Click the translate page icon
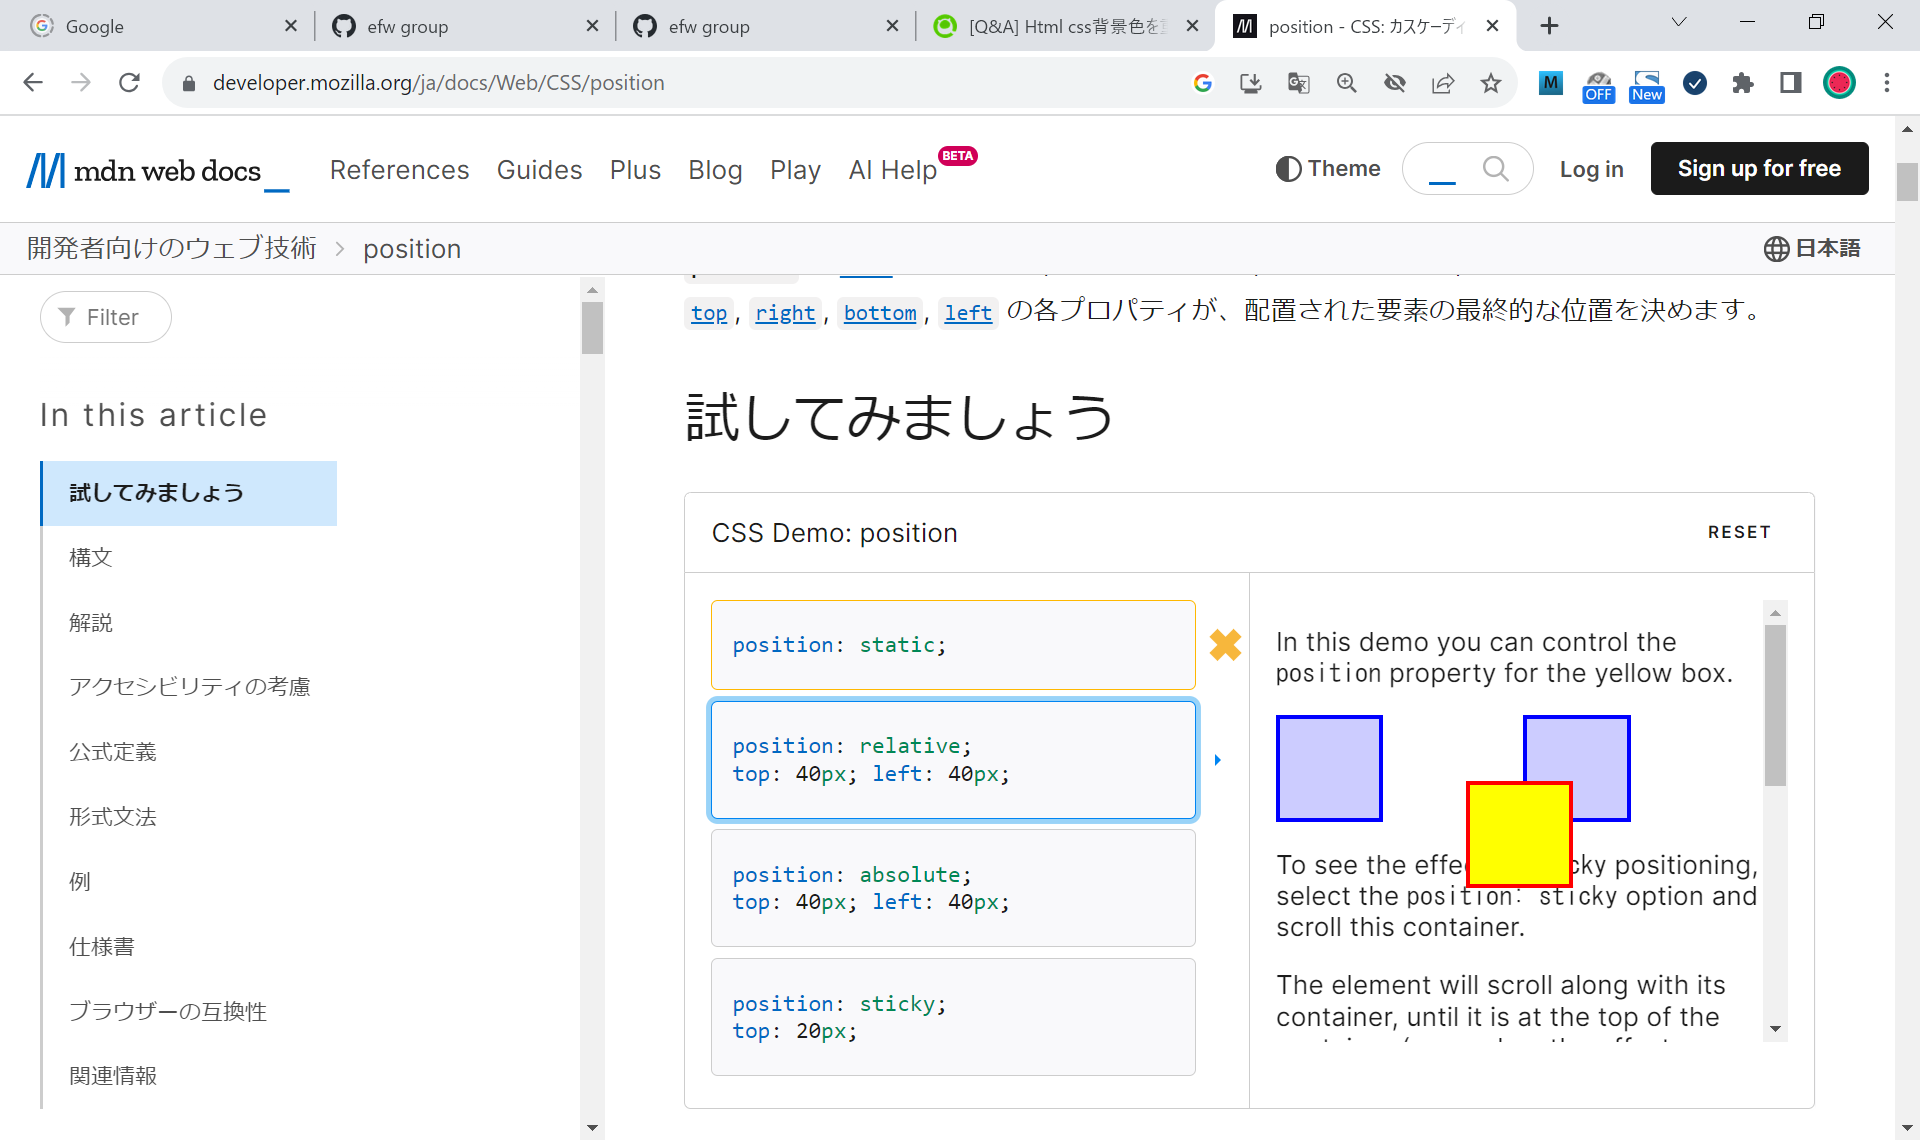The height and width of the screenshot is (1140, 1920). pyautogui.click(x=1298, y=83)
